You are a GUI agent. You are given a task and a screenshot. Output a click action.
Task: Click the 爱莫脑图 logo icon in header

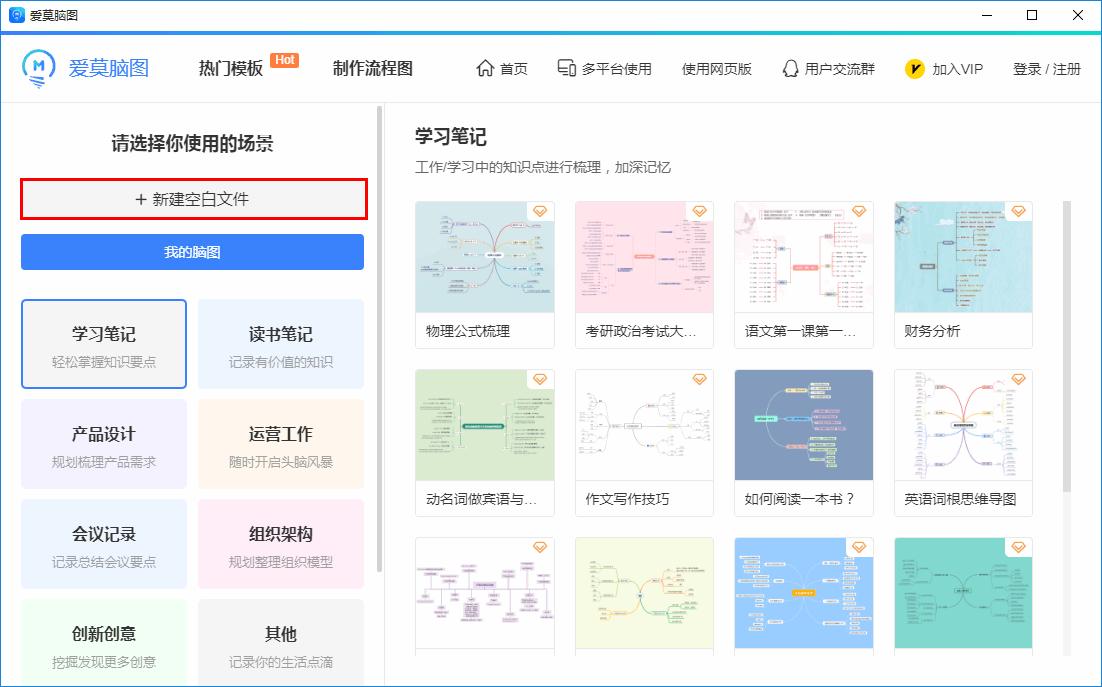[x=39, y=68]
